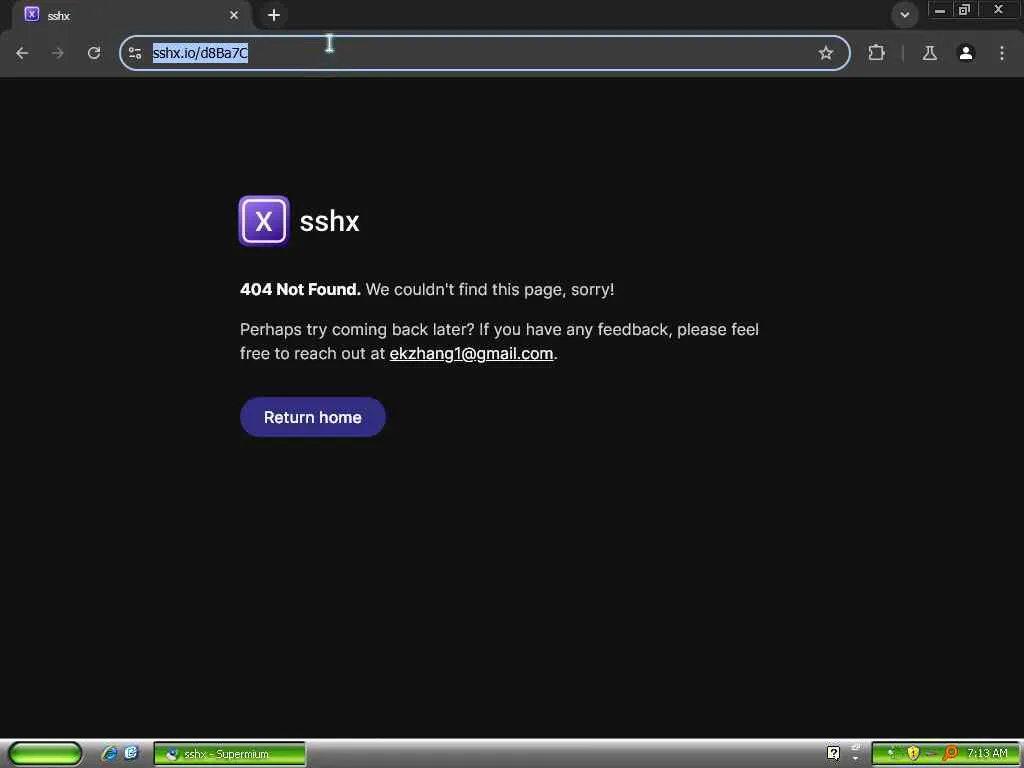Image resolution: width=1024 pixels, height=768 pixels.
Task: Open the profile avatar menu
Action: click(x=966, y=53)
